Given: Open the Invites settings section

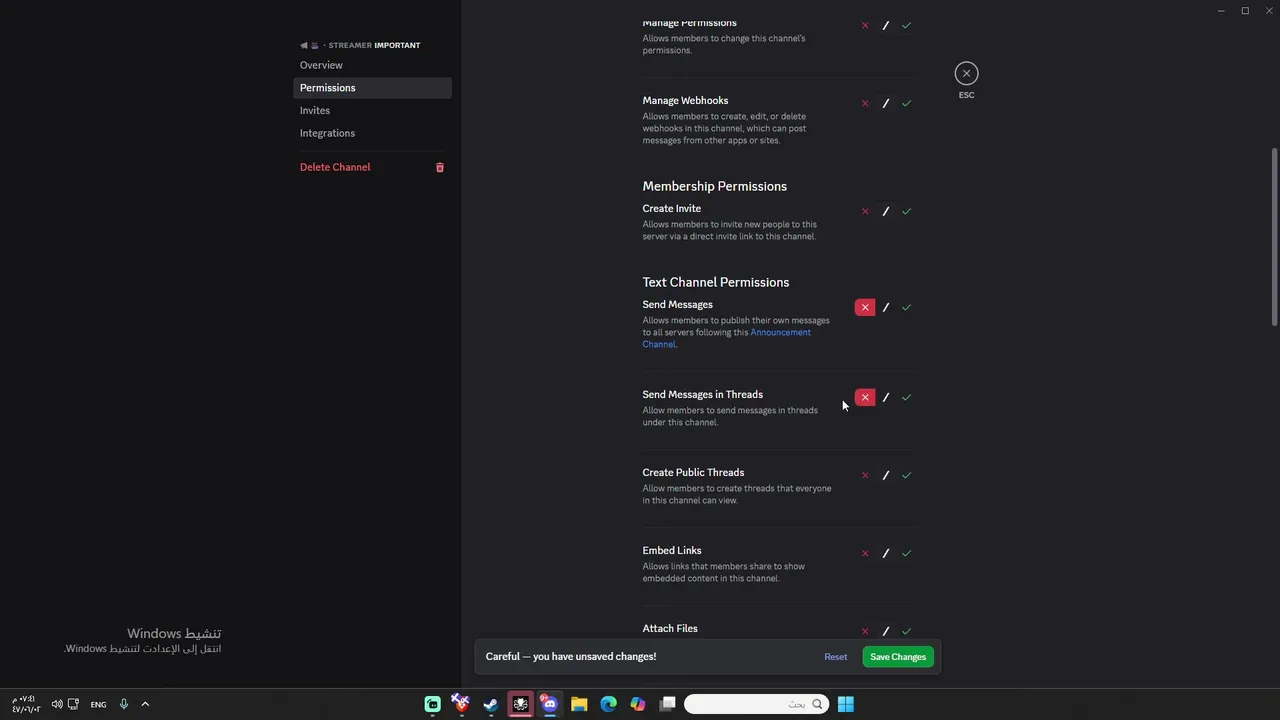Looking at the screenshot, I should pyautogui.click(x=372, y=111).
